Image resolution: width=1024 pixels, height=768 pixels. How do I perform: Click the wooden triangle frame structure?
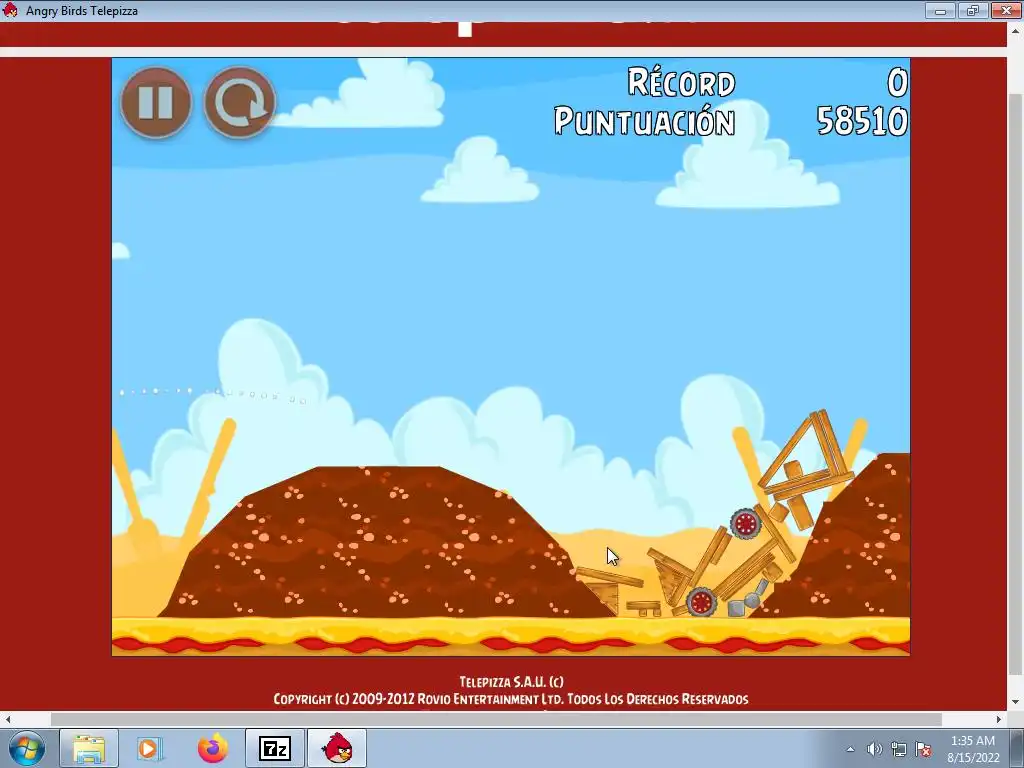click(806, 454)
